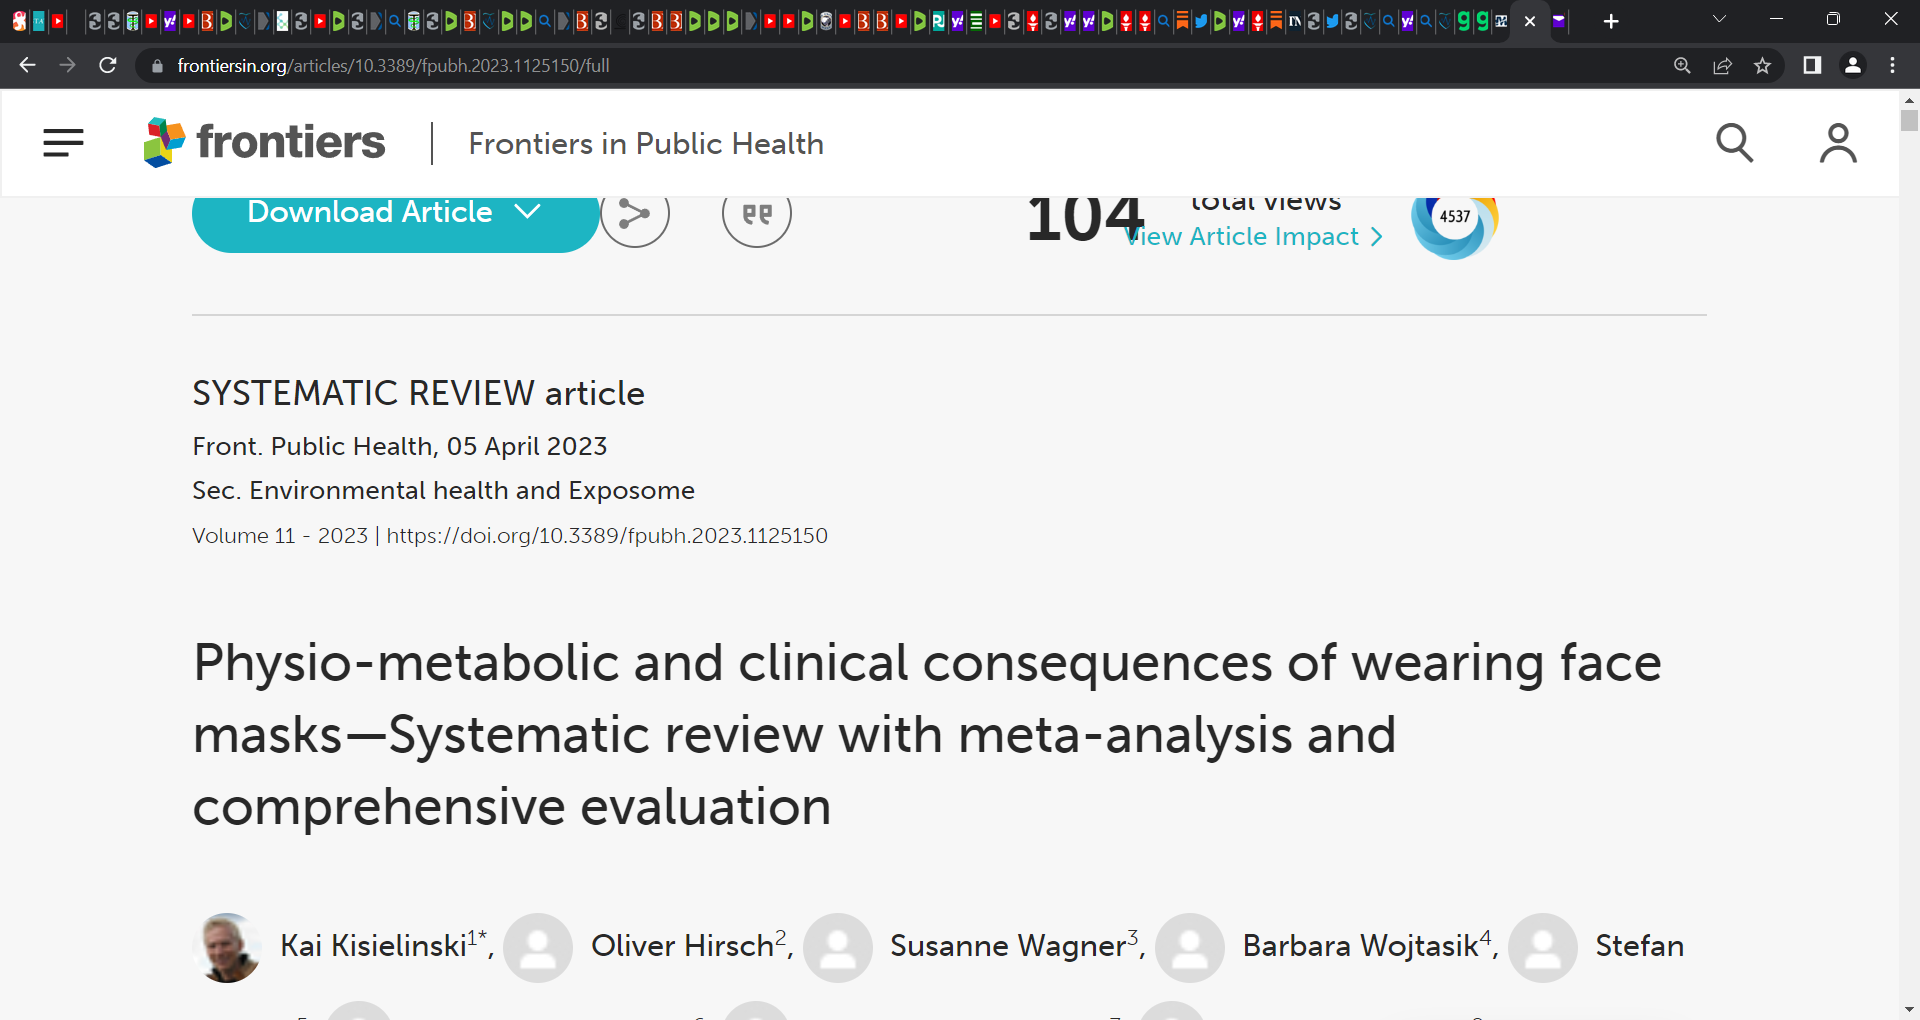
Task: Click View Article Impact link
Action: point(1255,236)
